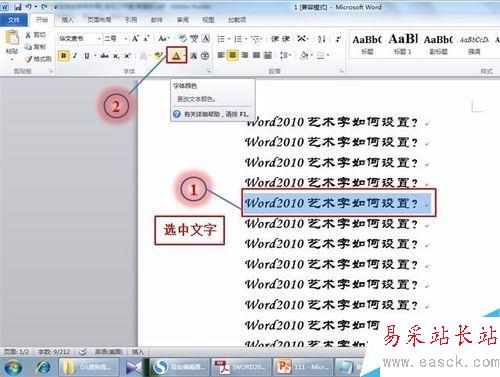Toggle Bold formatting
The image size is (500, 377).
point(63,56)
